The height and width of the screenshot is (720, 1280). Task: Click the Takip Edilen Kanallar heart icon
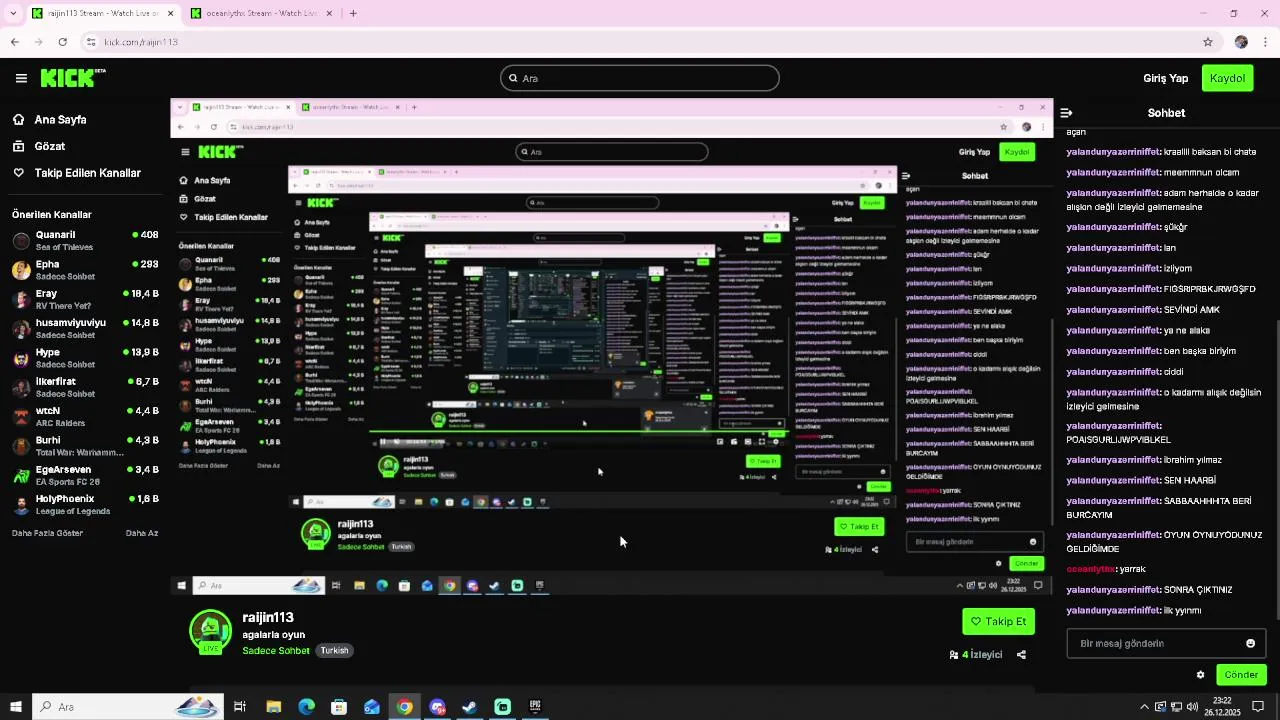pyautogui.click(x=18, y=173)
